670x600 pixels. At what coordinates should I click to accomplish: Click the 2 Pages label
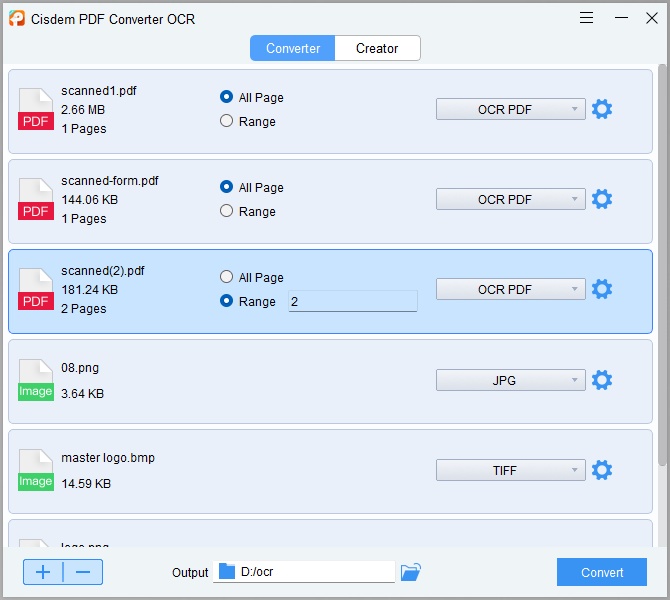click(x=84, y=309)
